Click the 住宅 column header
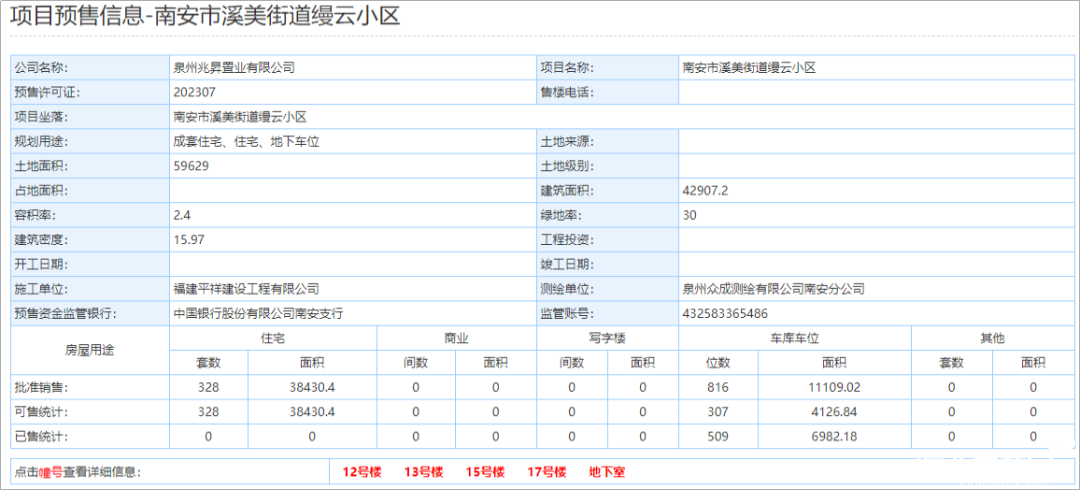Screen dimensions: 1080x490 [273, 338]
